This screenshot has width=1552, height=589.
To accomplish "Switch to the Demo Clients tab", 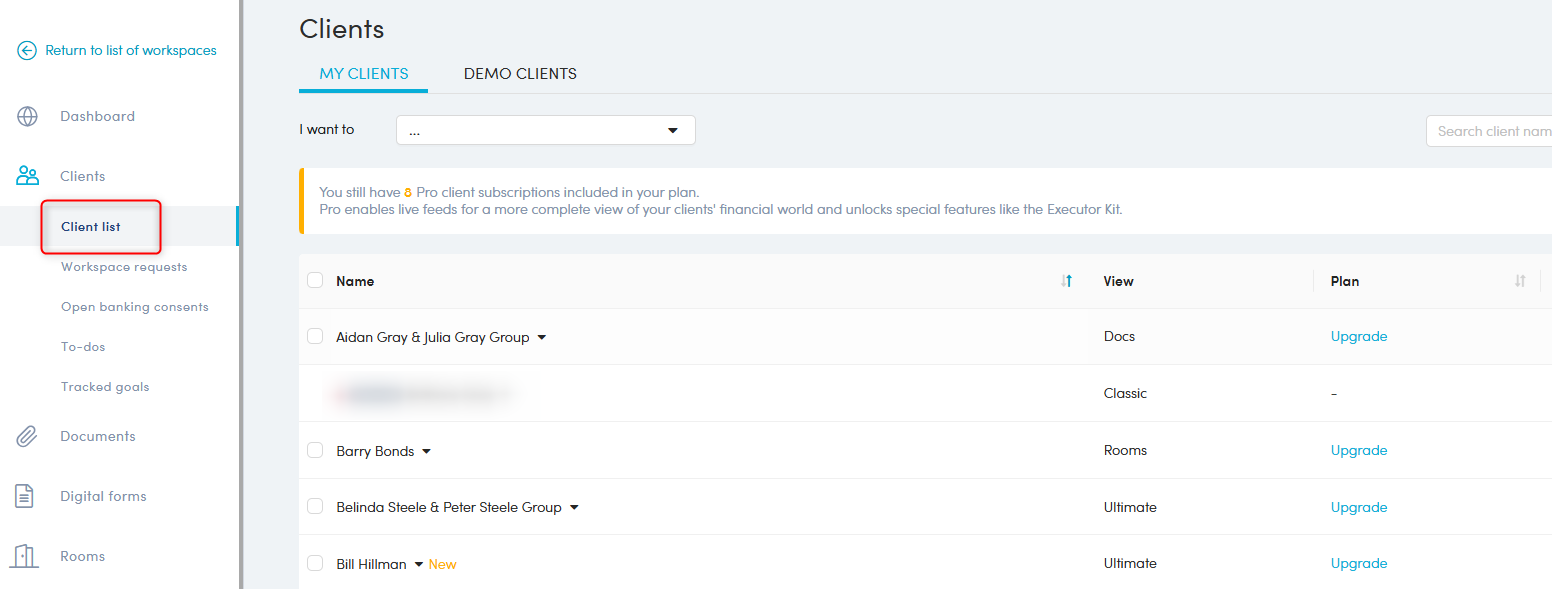I will pos(520,74).
